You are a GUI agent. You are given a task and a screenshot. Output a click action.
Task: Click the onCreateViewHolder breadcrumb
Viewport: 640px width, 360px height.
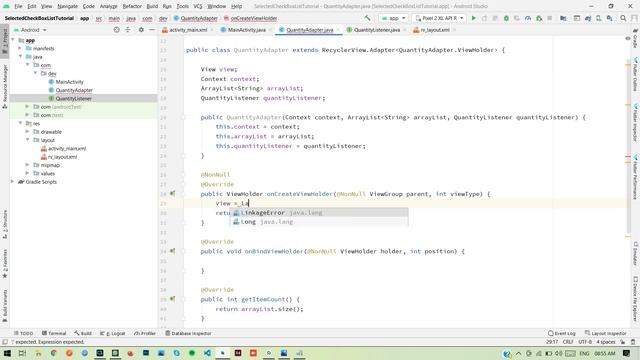253,18
